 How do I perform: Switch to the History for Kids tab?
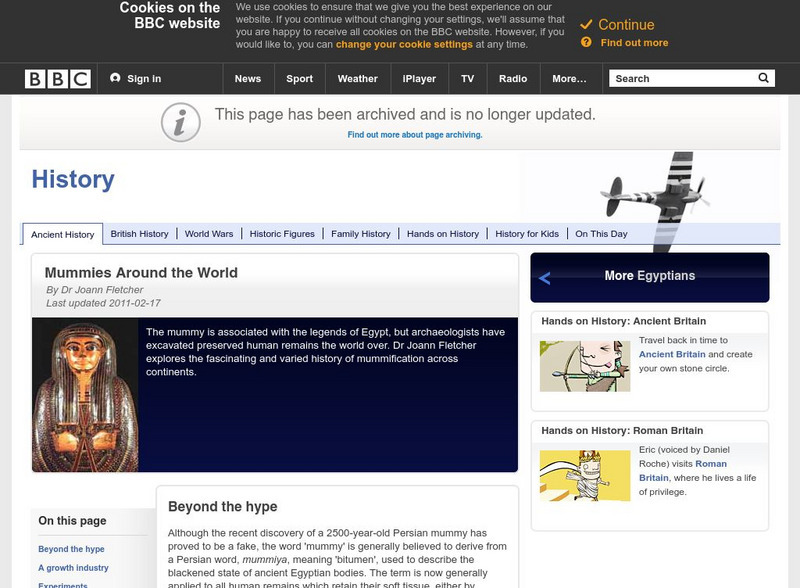[x=527, y=234]
